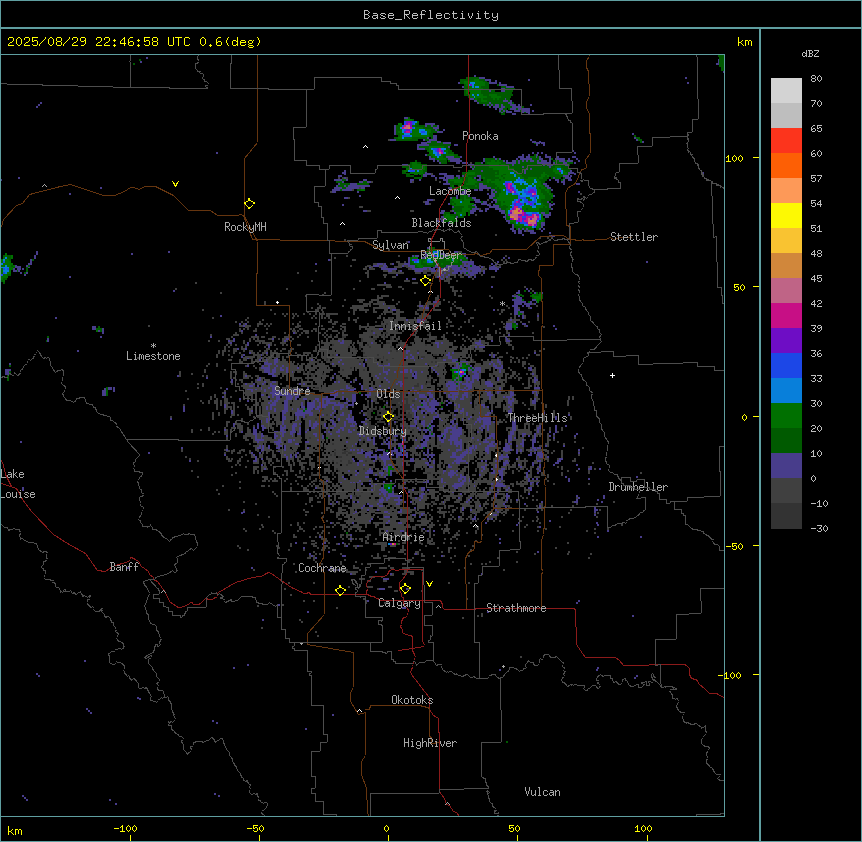Click the Limestone label
The height and width of the screenshot is (842, 862).
tap(153, 356)
